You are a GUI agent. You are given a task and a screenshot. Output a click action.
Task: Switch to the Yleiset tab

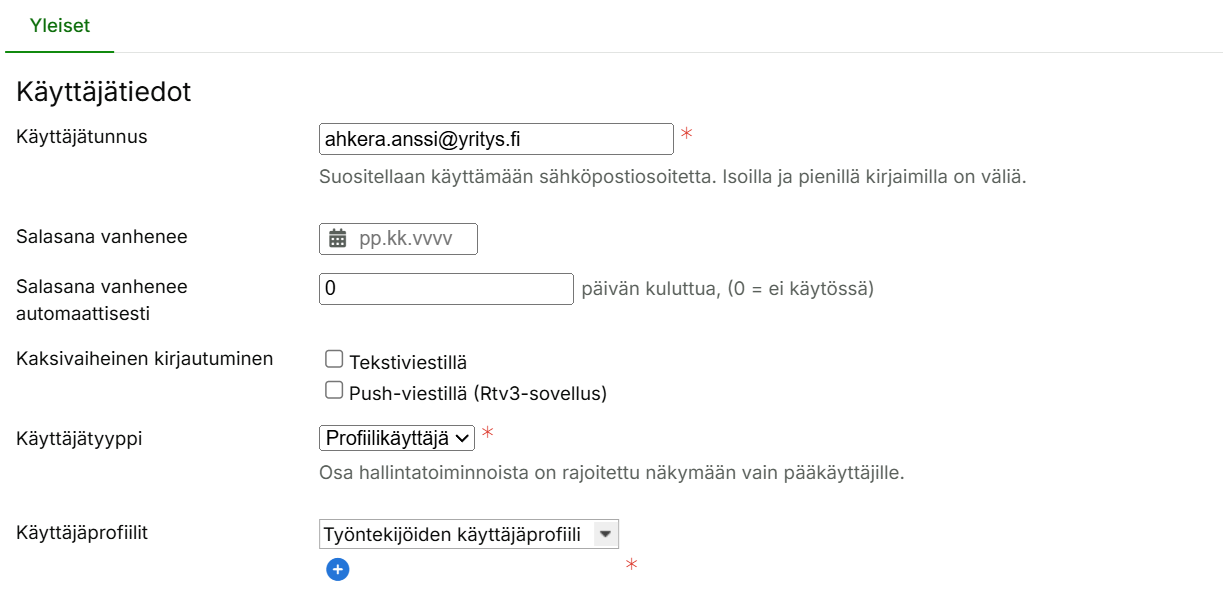(60, 26)
